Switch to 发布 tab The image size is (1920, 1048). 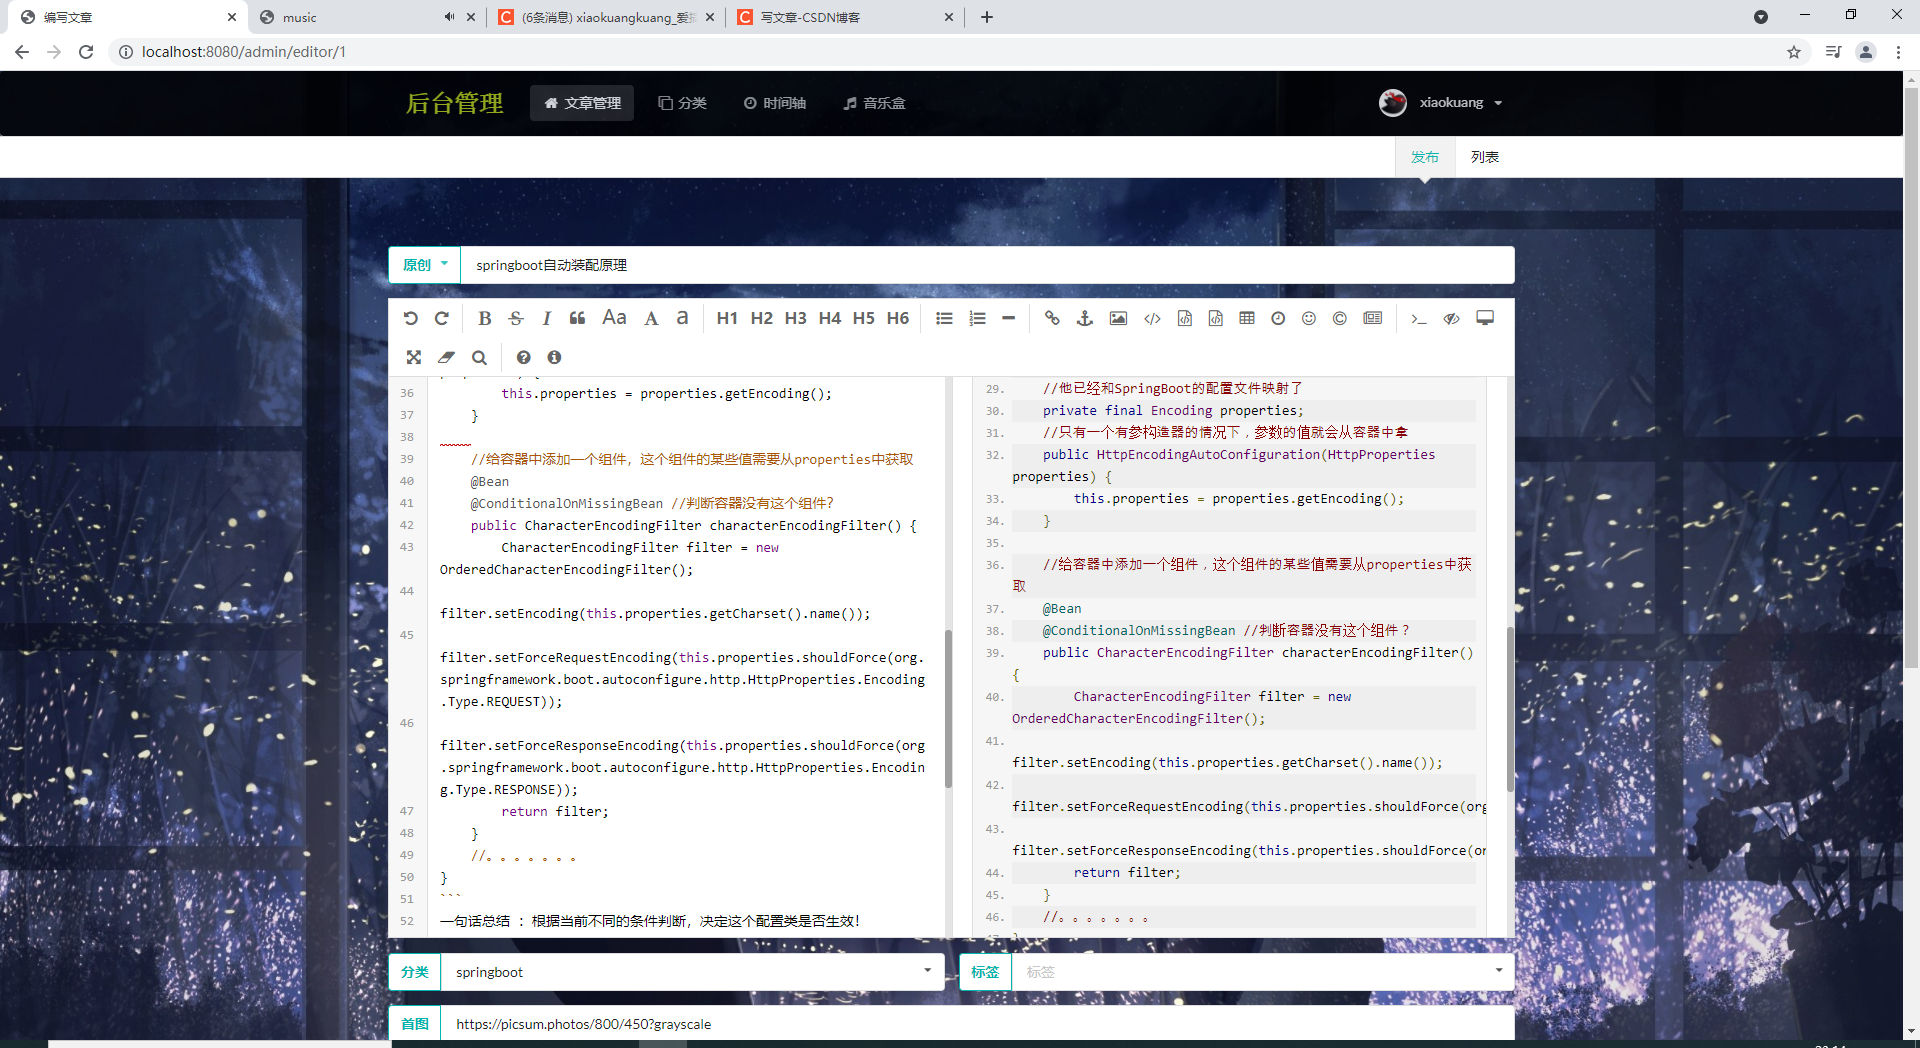point(1424,157)
